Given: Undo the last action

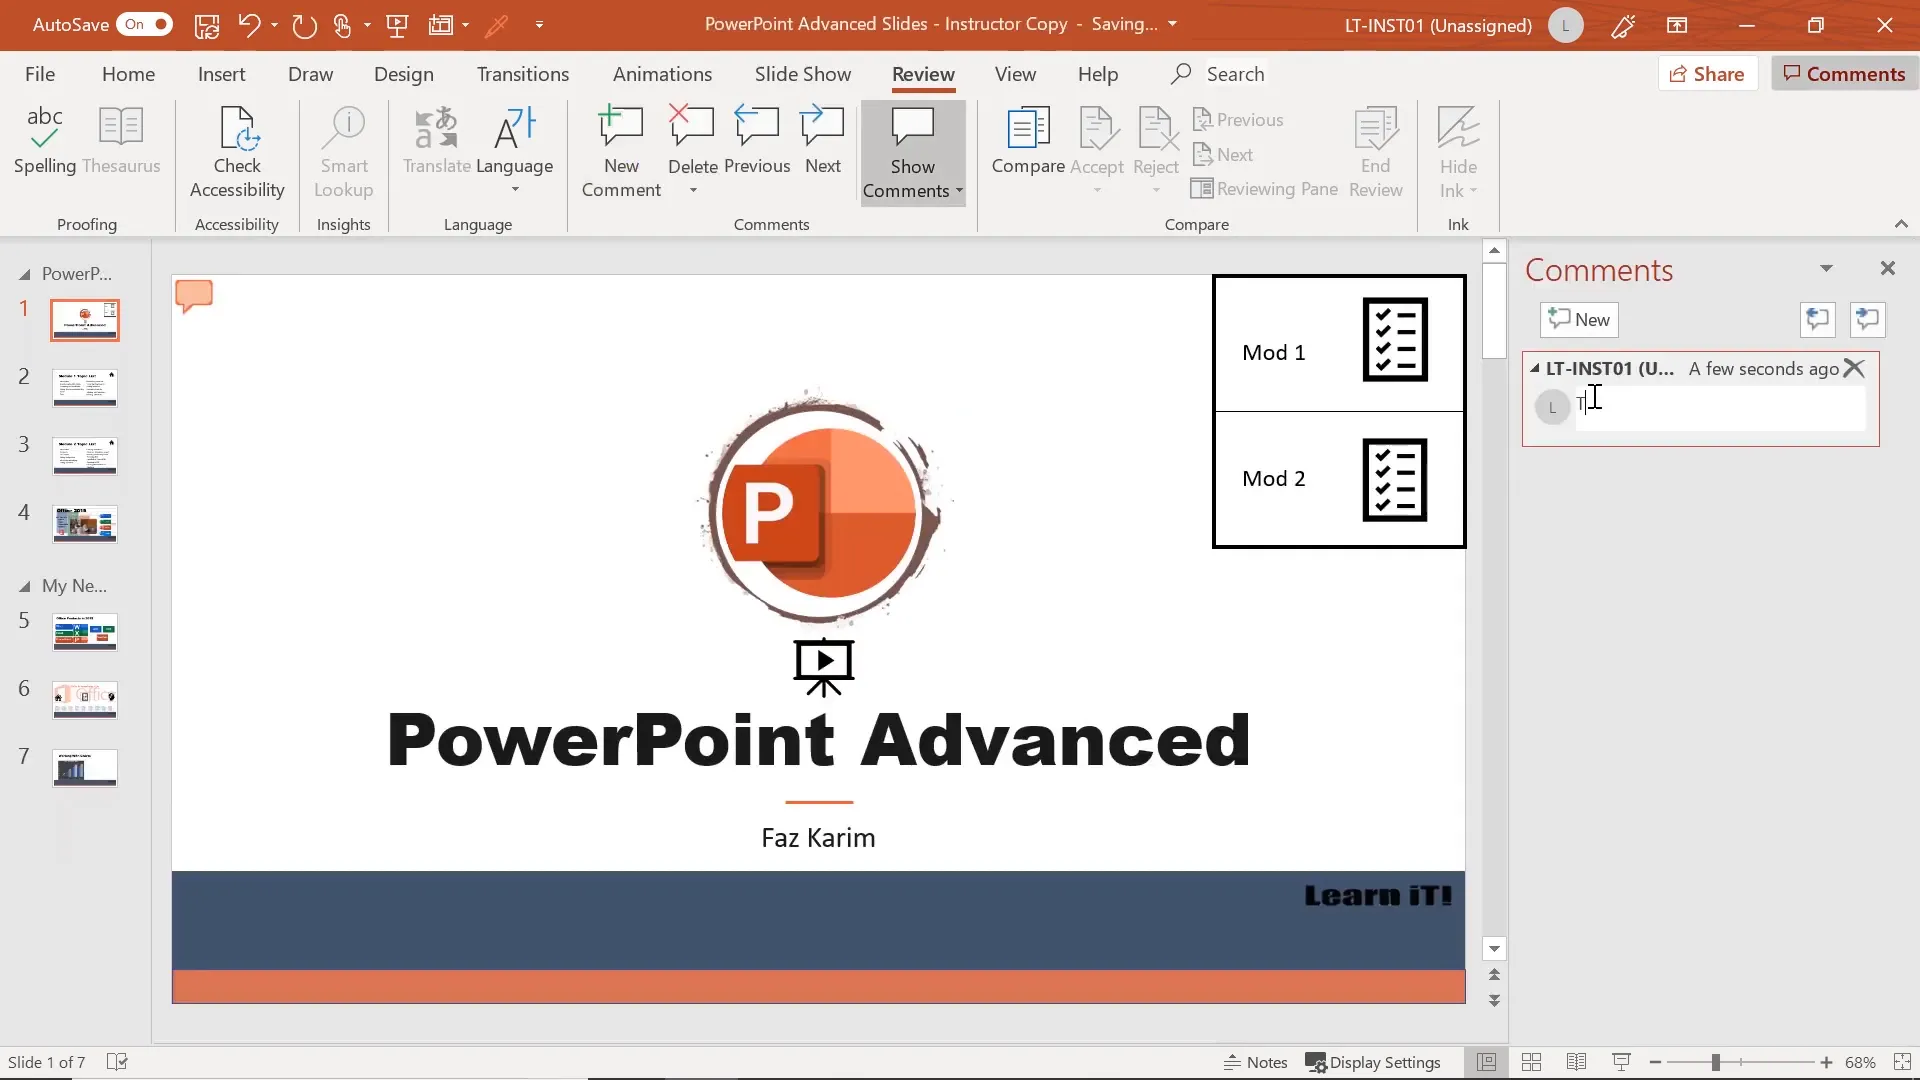Looking at the screenshot, I should [x=249, y=25].
